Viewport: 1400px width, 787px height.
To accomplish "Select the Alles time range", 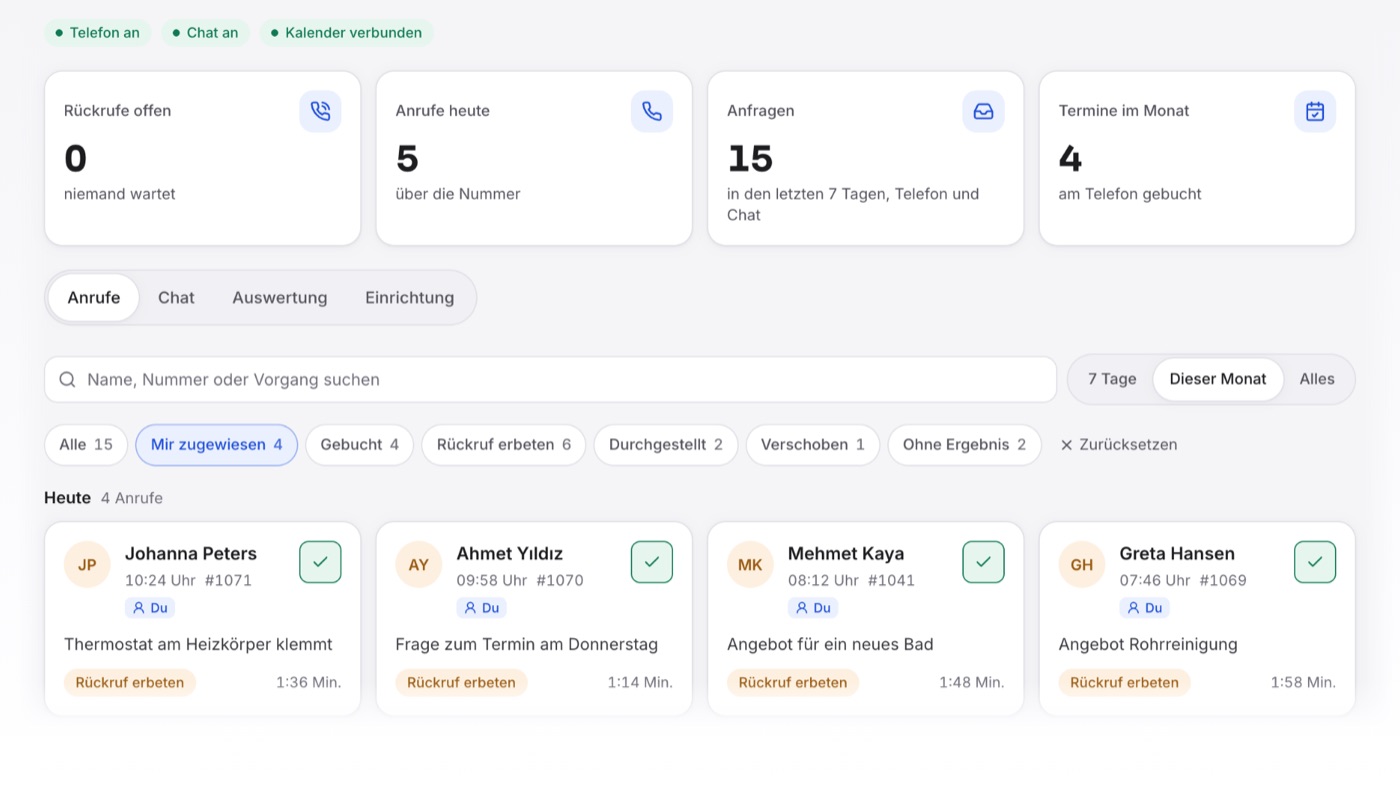I will point(1317,380).
